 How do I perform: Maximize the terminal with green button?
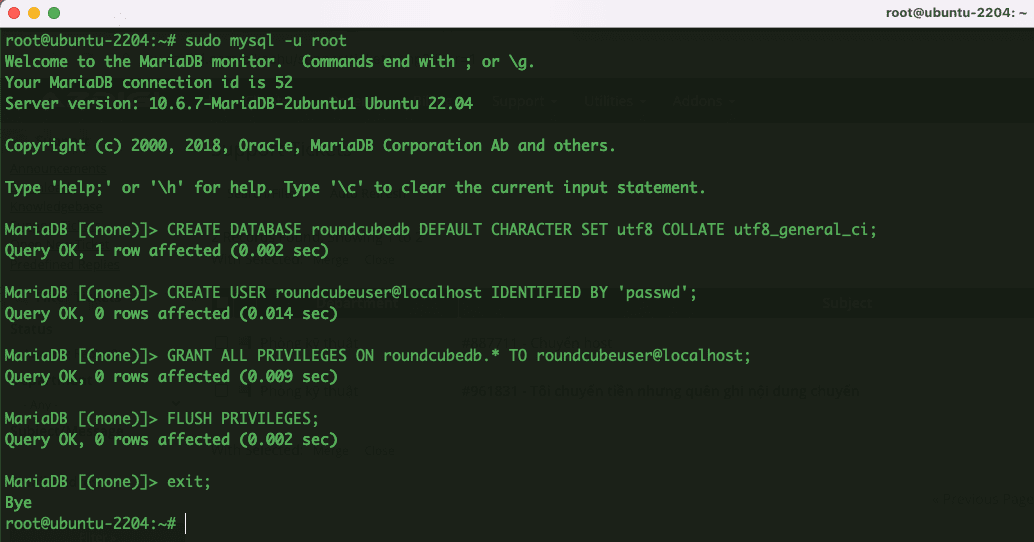pyautogui.click(x=53, y=13)
